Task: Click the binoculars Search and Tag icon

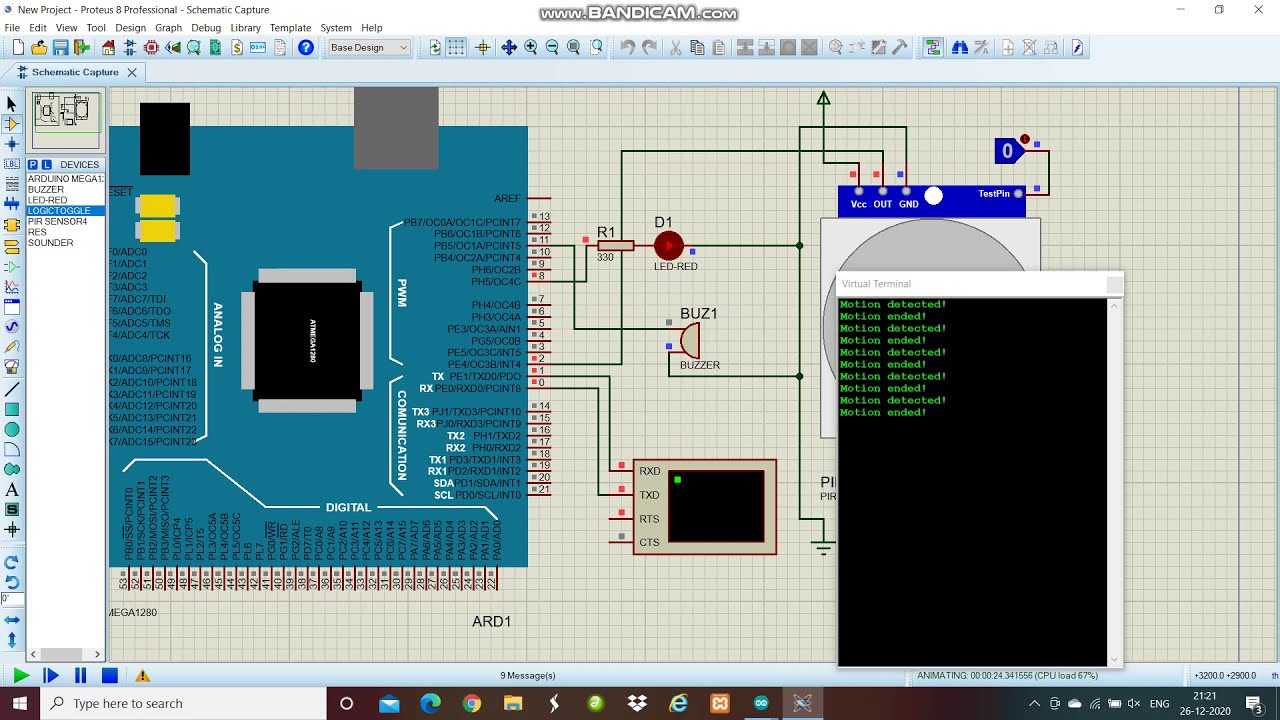Action: pyautogui.click(x=959, y=48)
